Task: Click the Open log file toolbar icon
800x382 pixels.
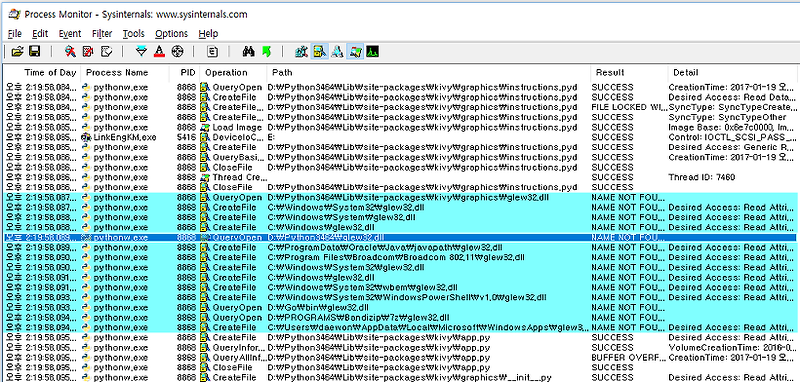Action: [17, 52]
